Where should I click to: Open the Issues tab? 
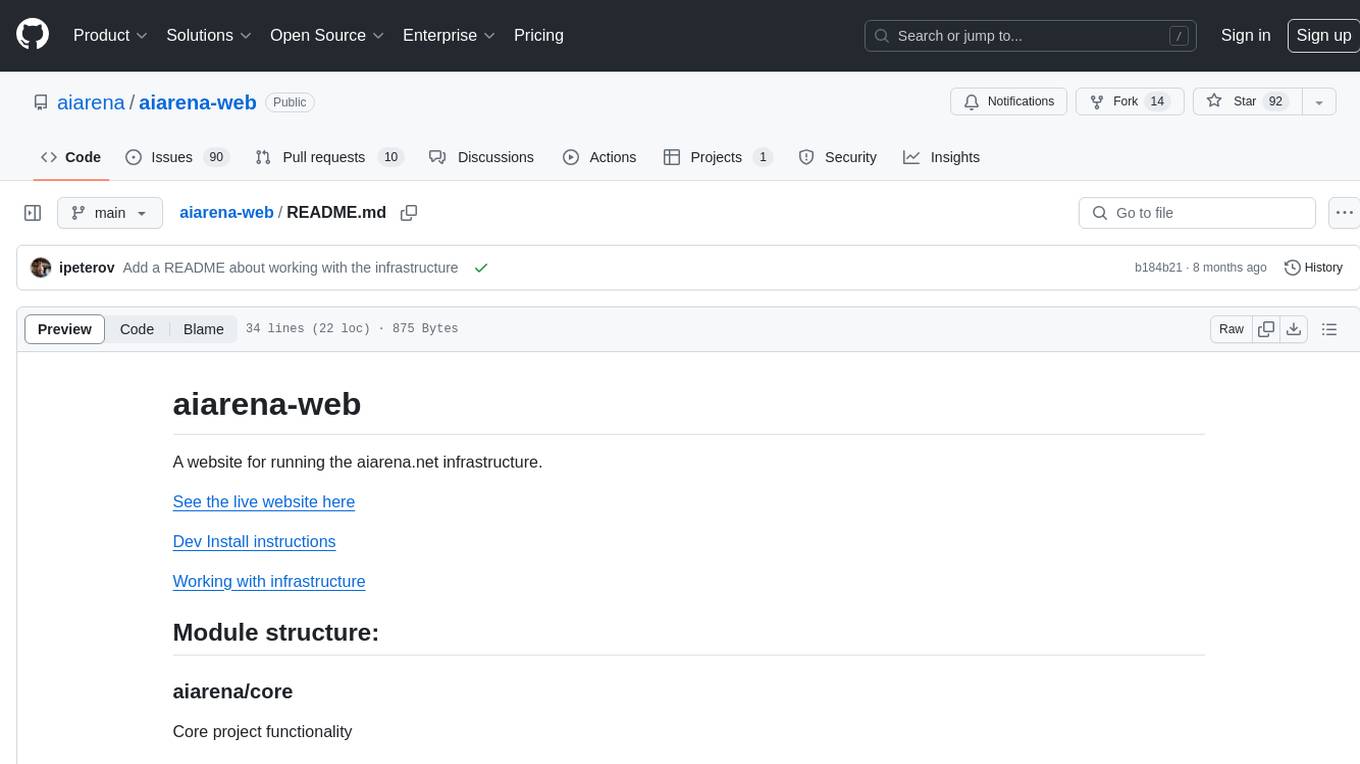(x=176, y=157)
